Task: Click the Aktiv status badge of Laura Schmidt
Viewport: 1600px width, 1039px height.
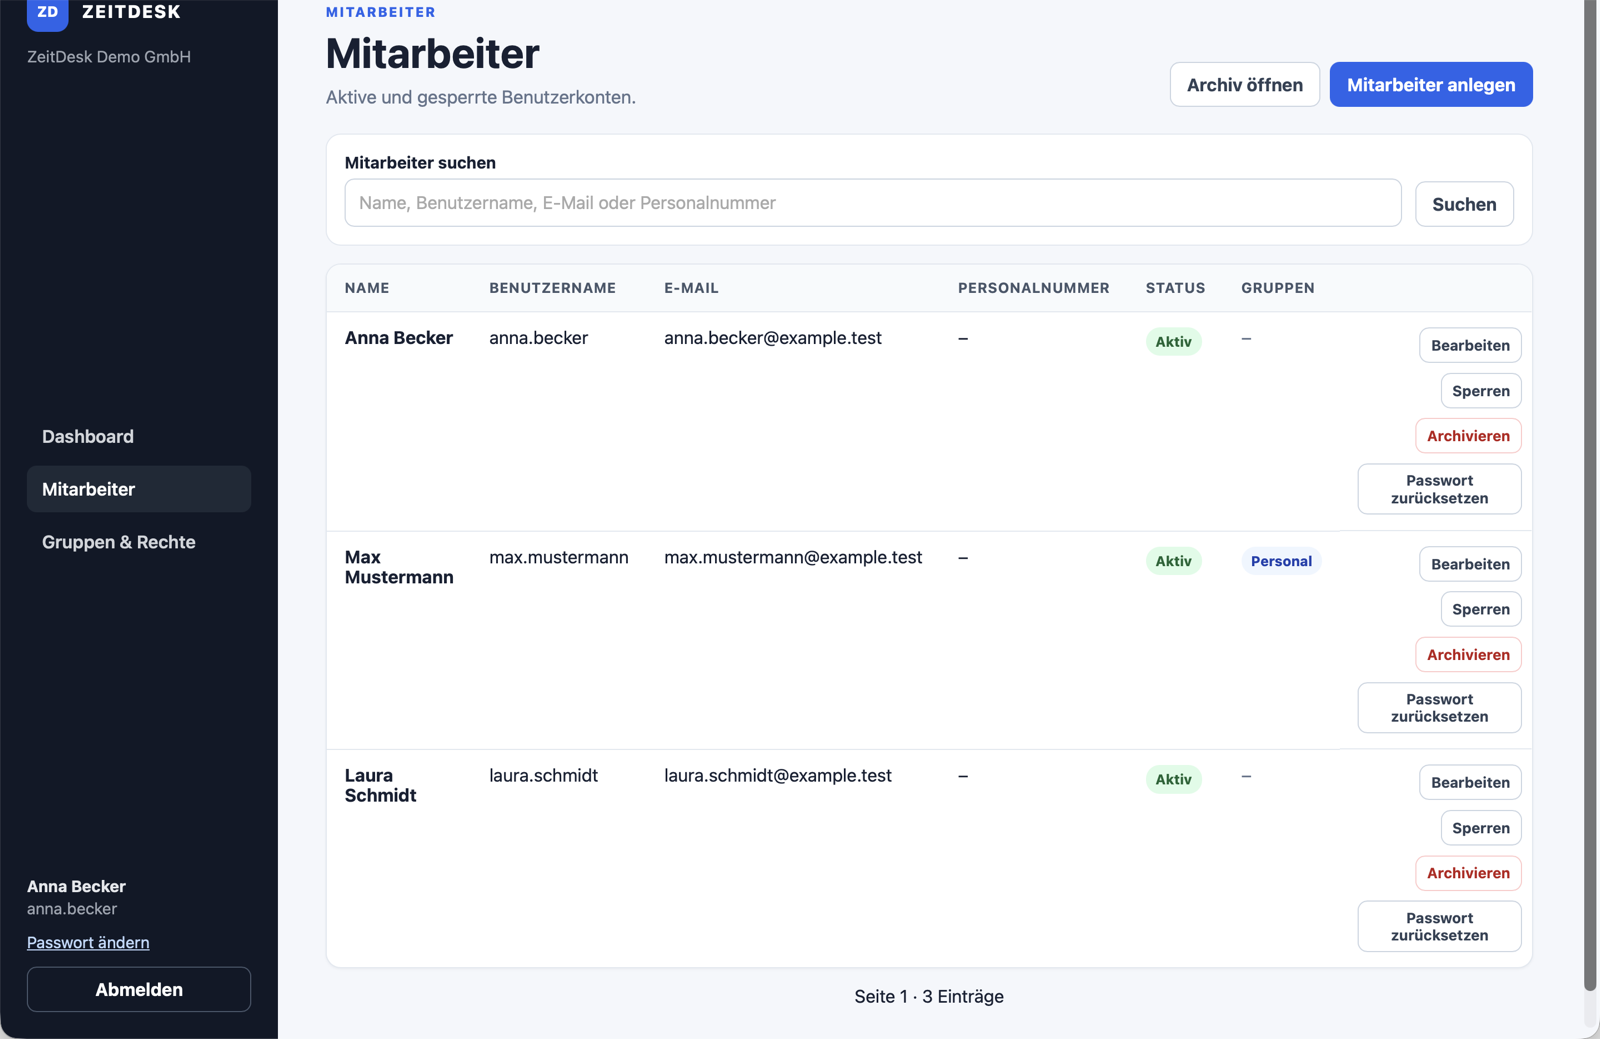Action: click(1173, 779)
